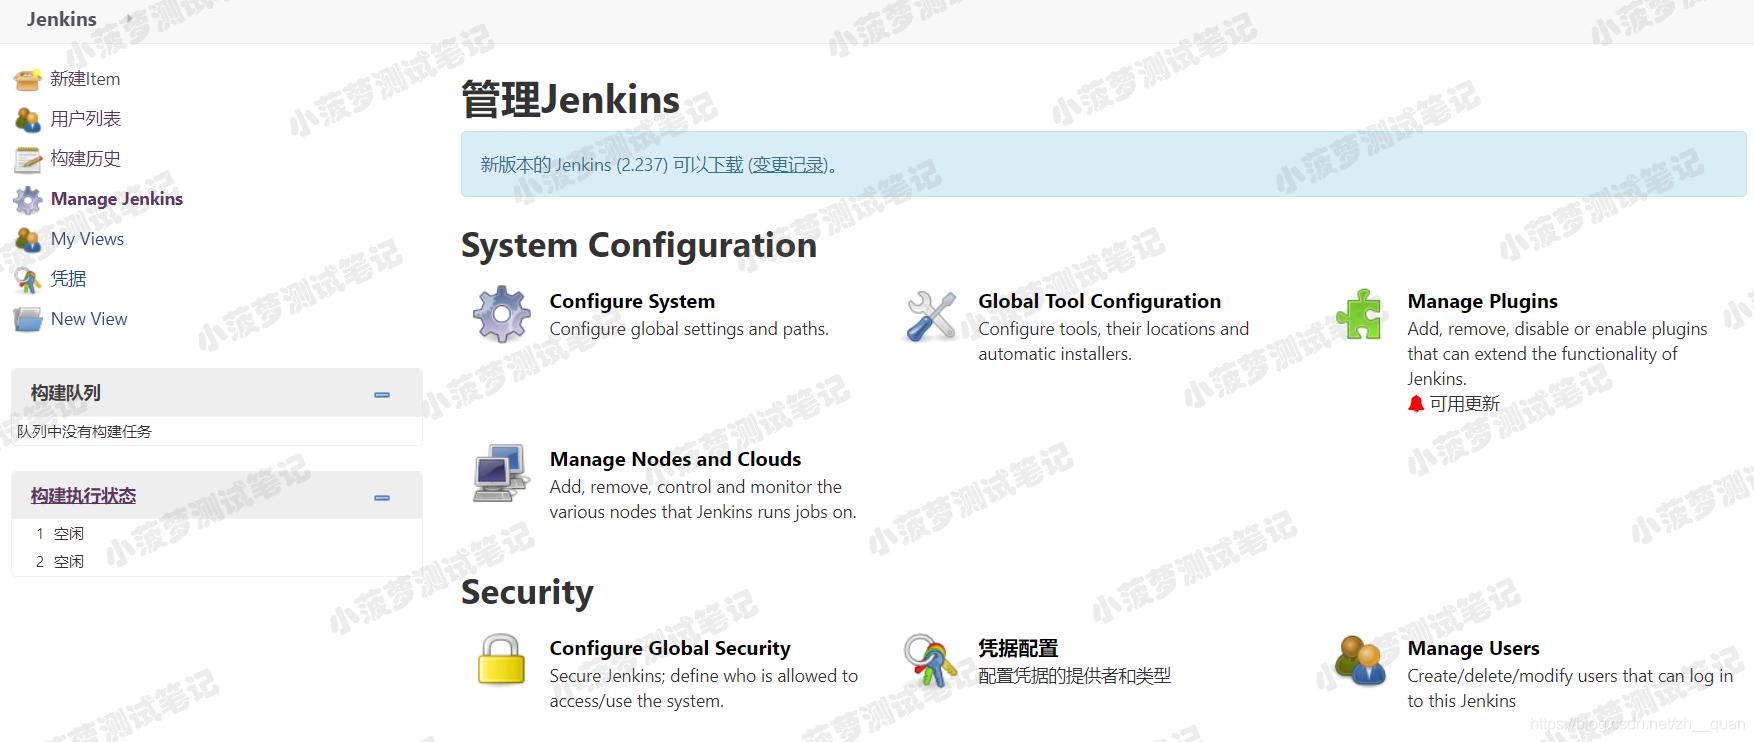
Task: Select Manage Jenkins in the sidebar
Action: click(117, 199)
